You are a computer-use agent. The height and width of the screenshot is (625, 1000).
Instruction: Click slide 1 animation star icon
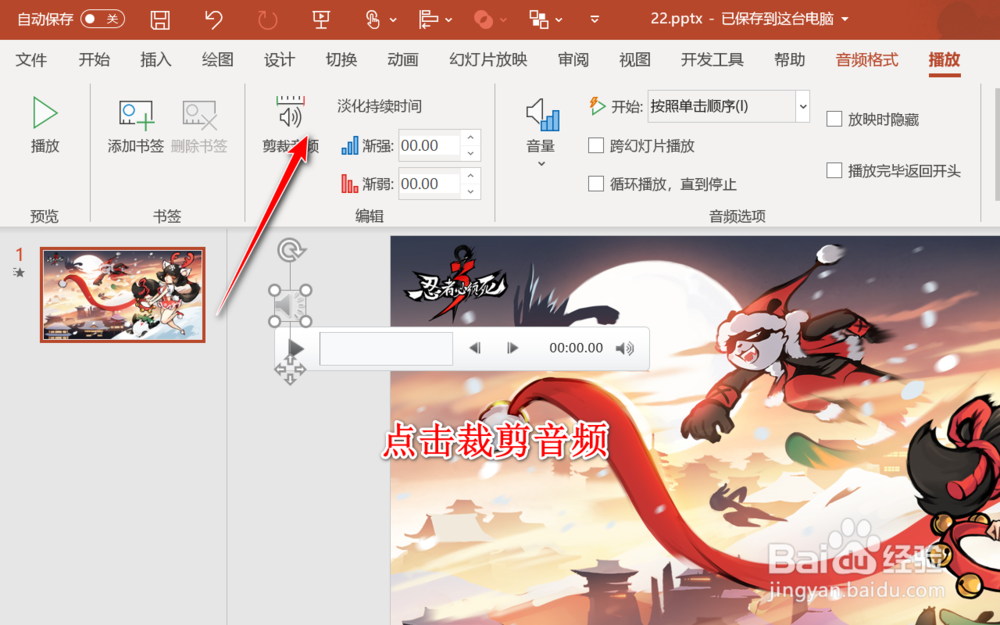(19, 273)
